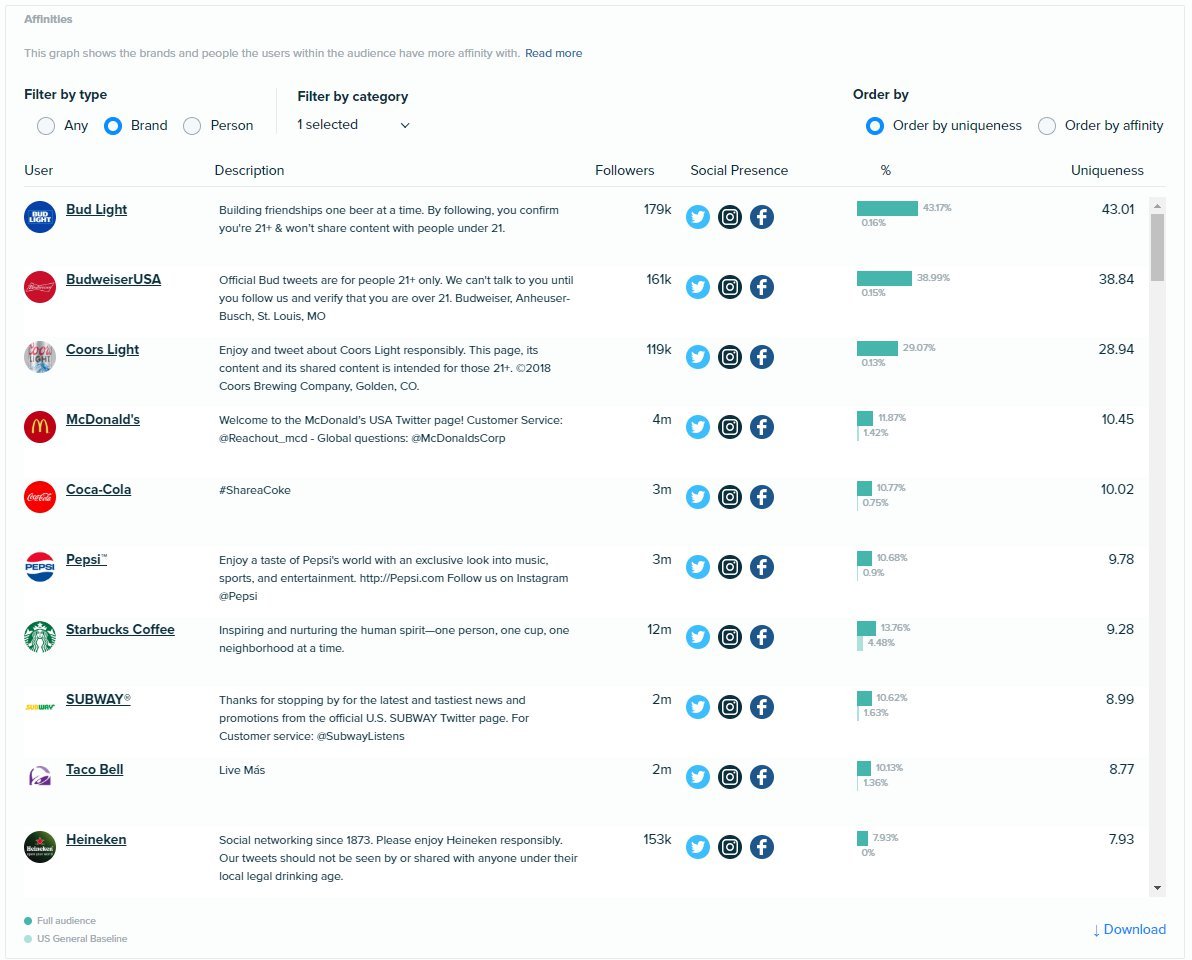Open Bud Light's Facebook icon
This screenshot has height=960, width=1192.
click(762, 217)
